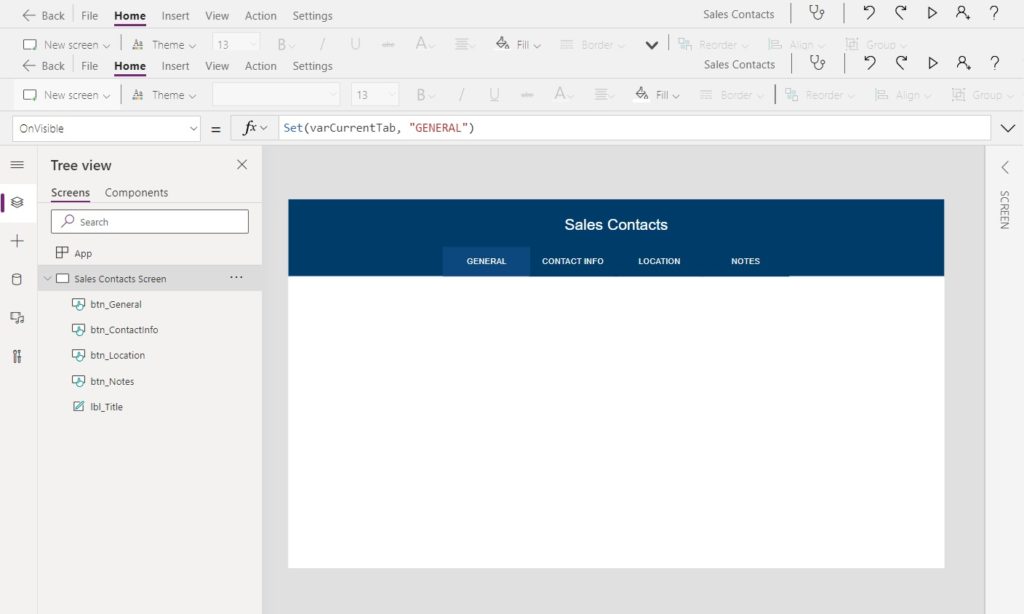Screen dimensions: 1024x614
Task: Preview the app with the play icon
Action: point(932,63)
